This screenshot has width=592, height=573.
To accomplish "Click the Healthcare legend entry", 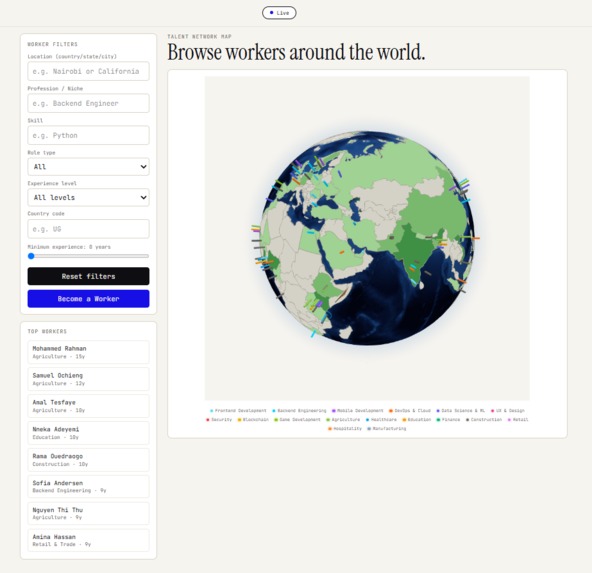I will [x=381, y=419].
